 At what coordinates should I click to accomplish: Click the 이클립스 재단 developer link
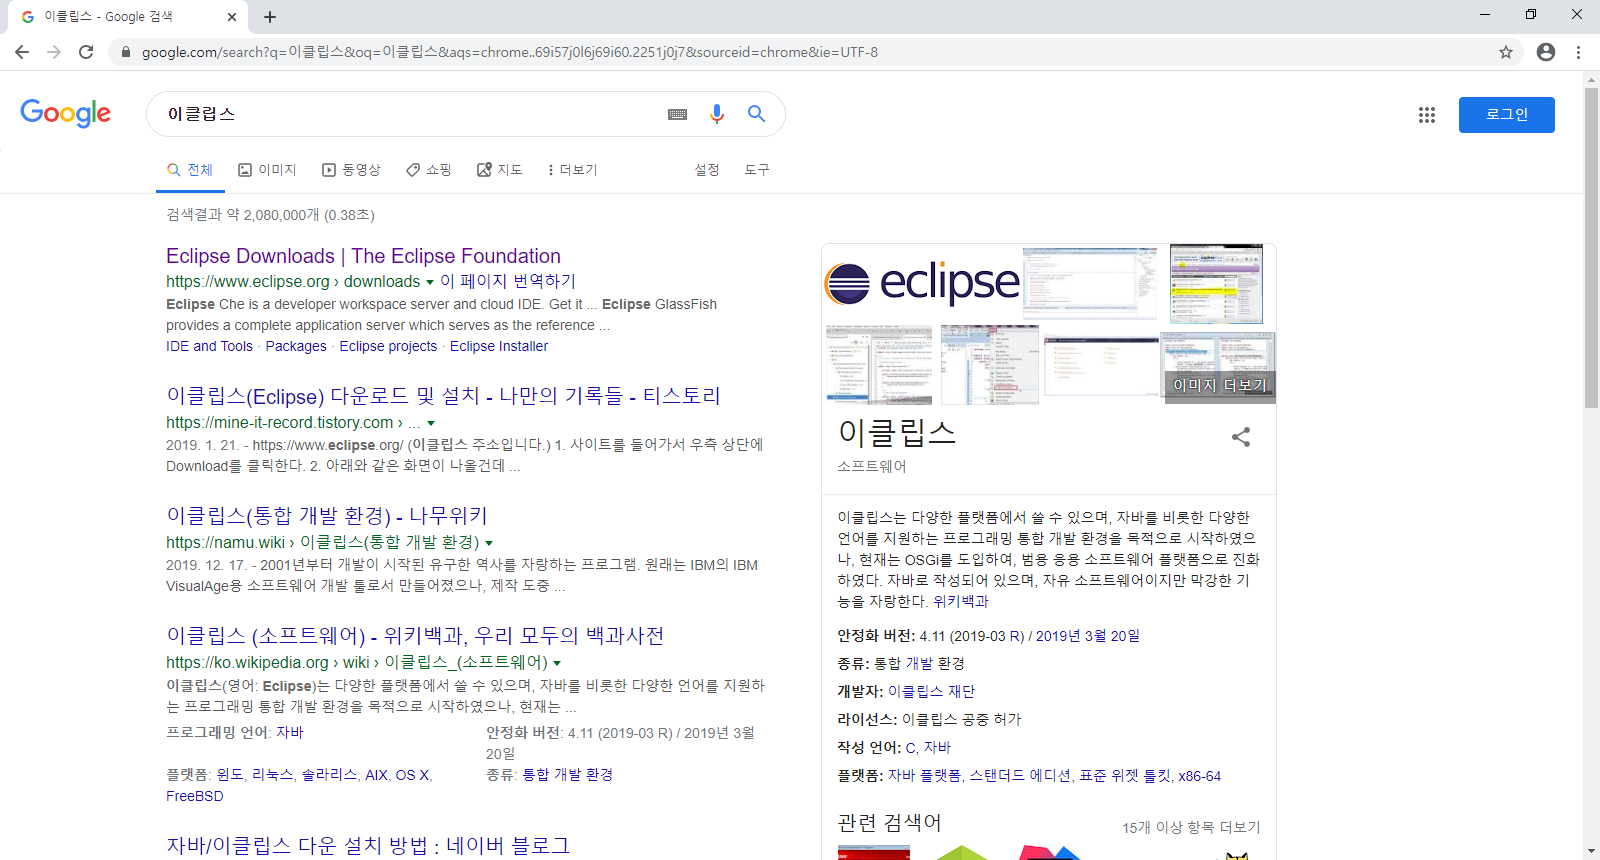coord(931,692)
